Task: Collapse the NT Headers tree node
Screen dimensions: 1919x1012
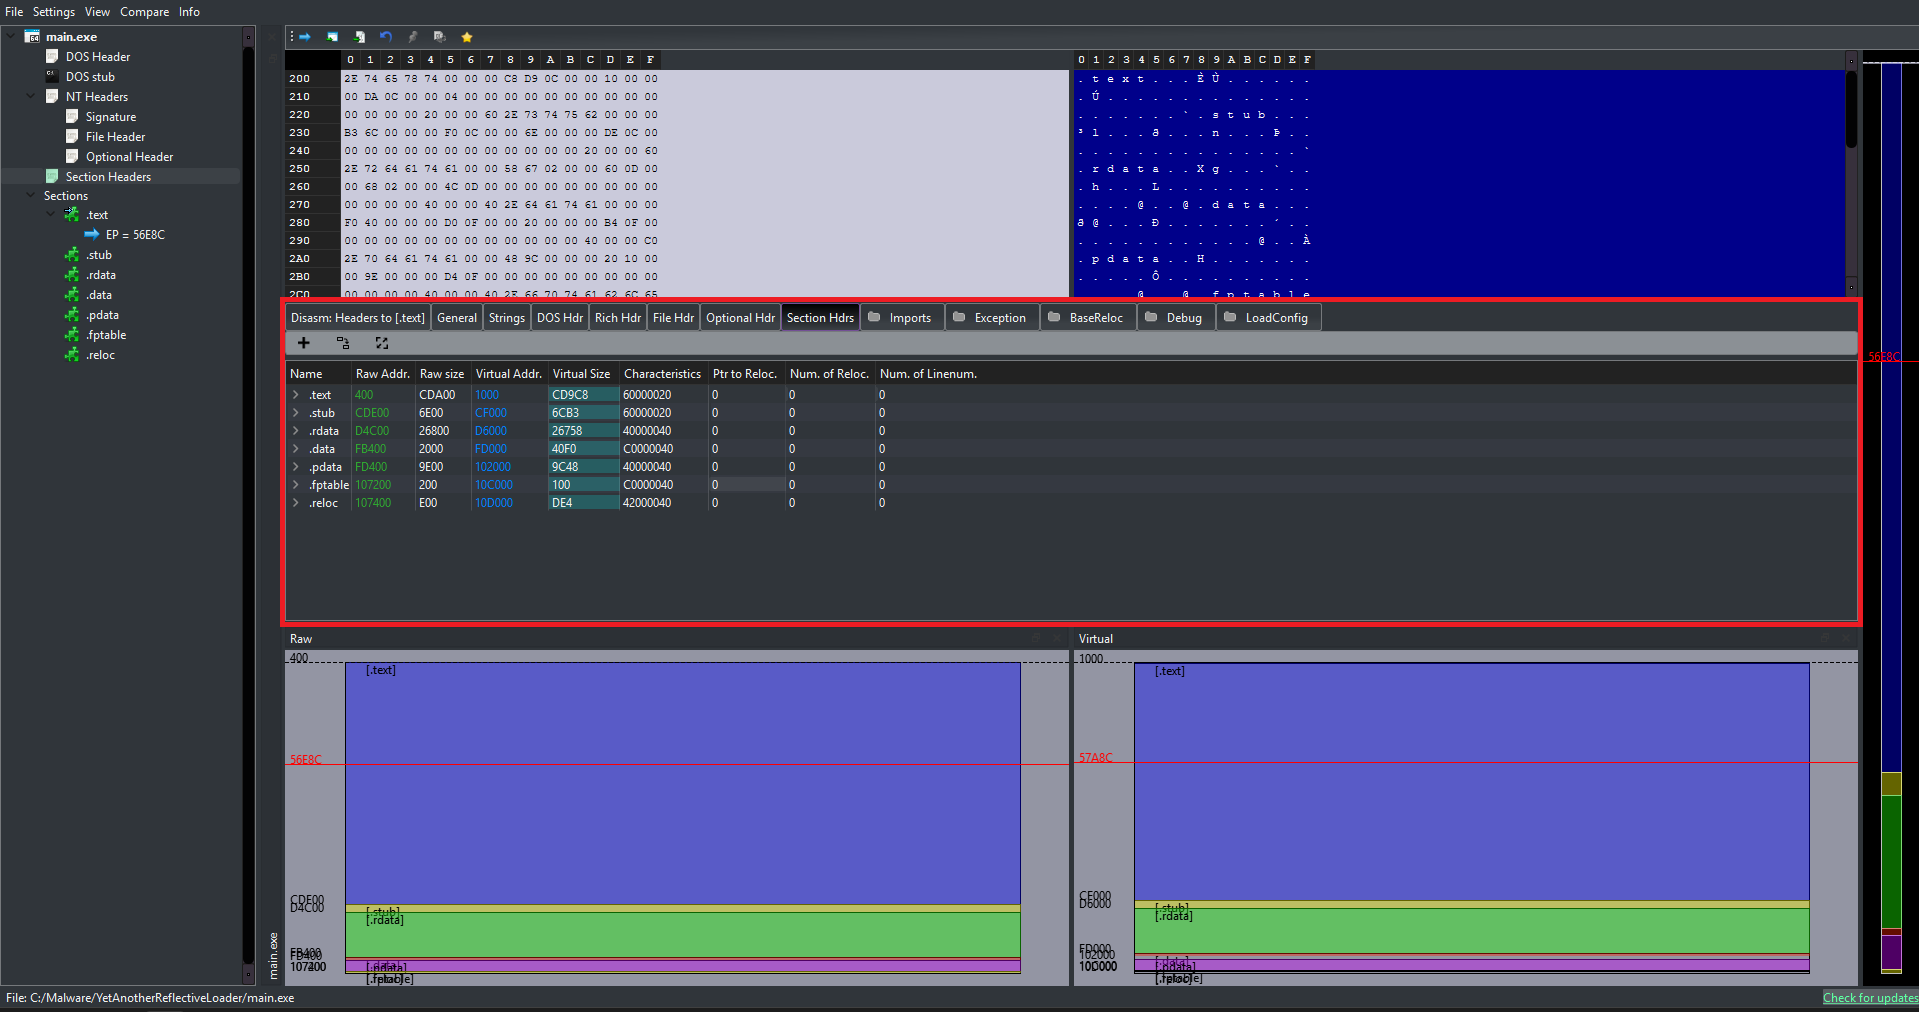Action: point(31,97)
